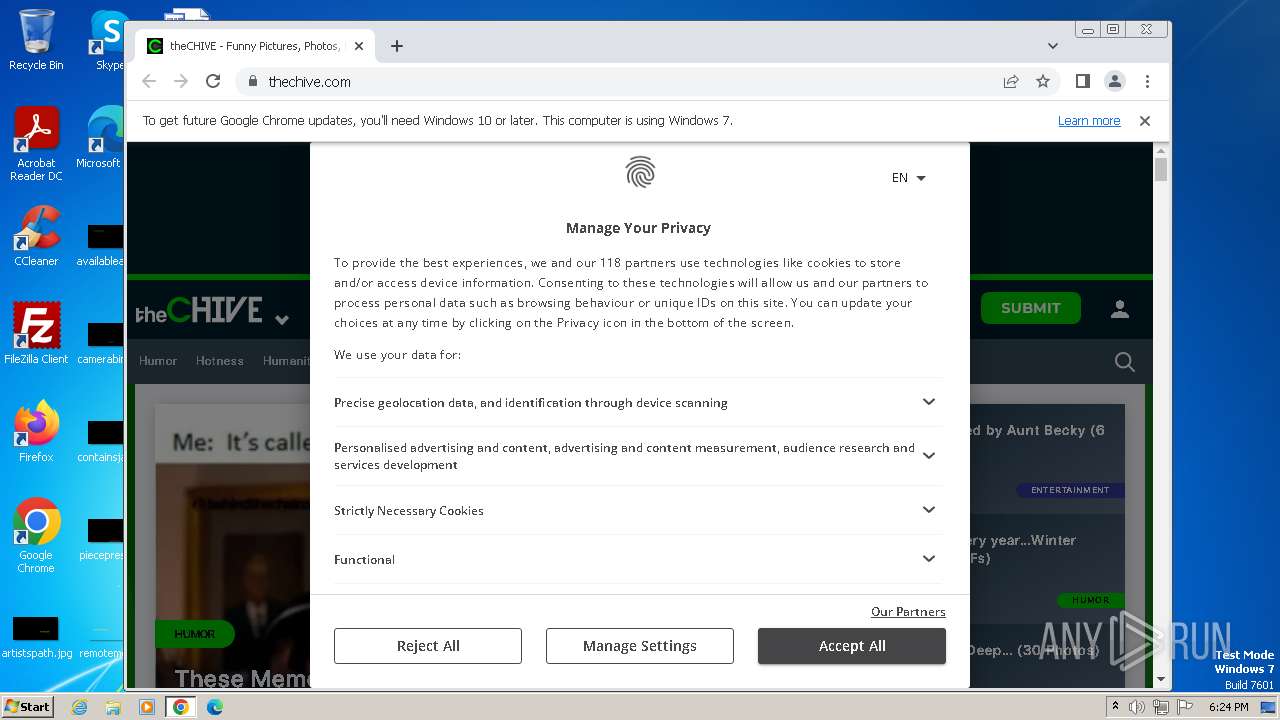Open a new tab with plus button
The image size is (1280, 720).
click(x=397, y=46)
